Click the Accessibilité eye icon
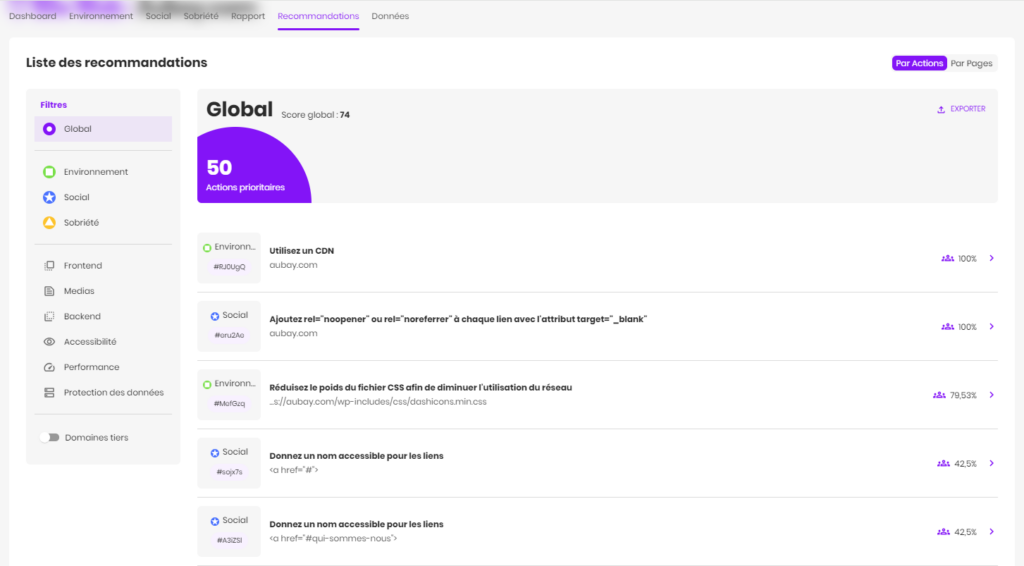The height and width of the screenshot is (566, 1024). click(49, 342)
